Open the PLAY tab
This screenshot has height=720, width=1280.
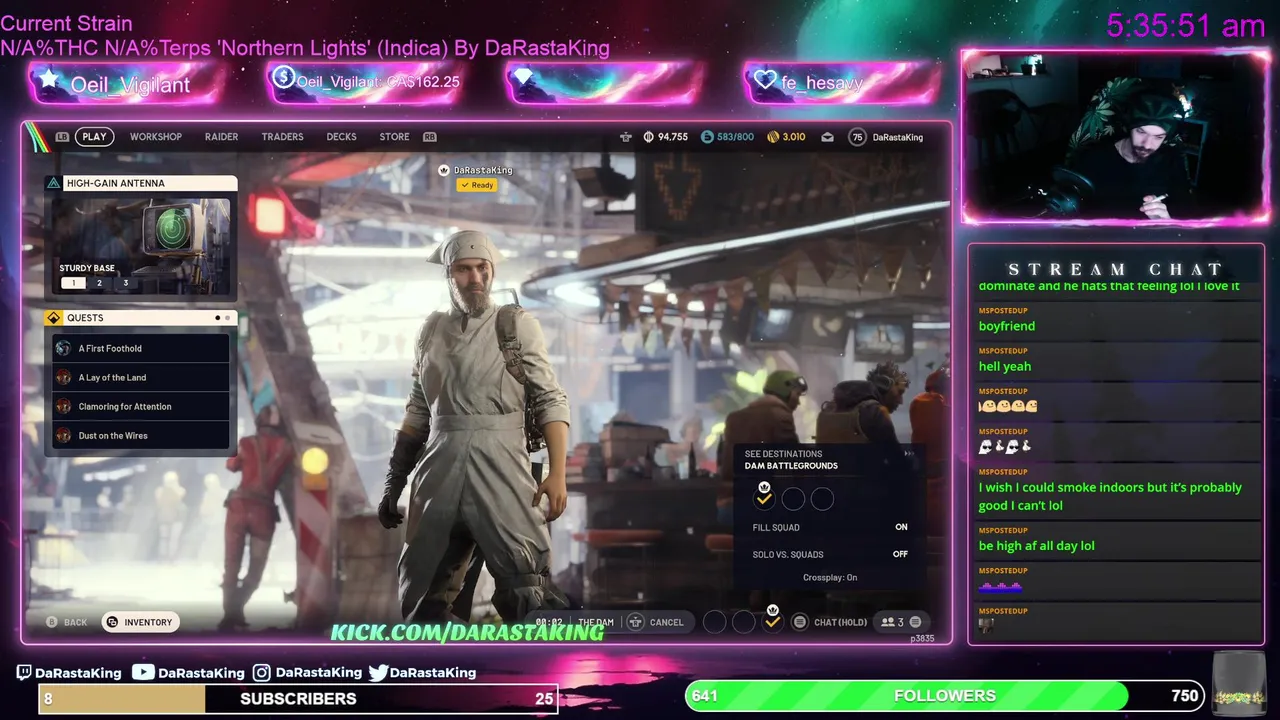coord(94,137)
